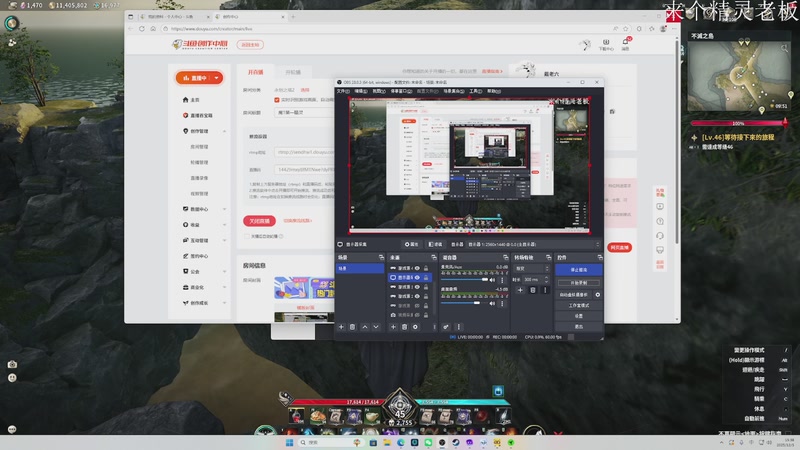Expand the 数据中心 sidebar section
The image size is (800, 450).
tap(224, 209)
